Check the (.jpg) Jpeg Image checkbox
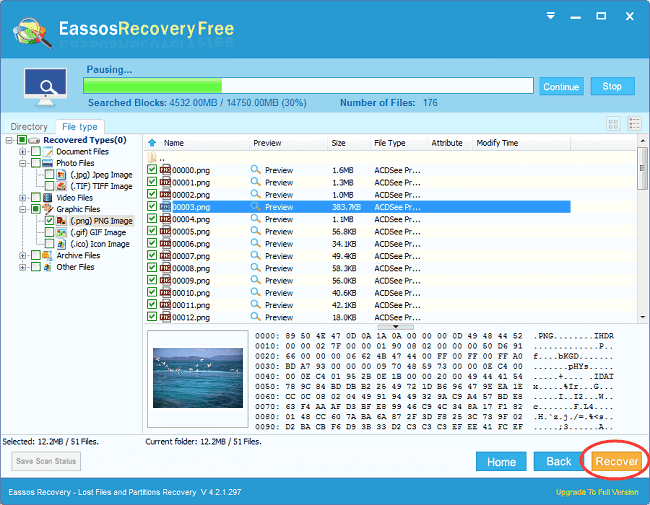 point(49,175)
